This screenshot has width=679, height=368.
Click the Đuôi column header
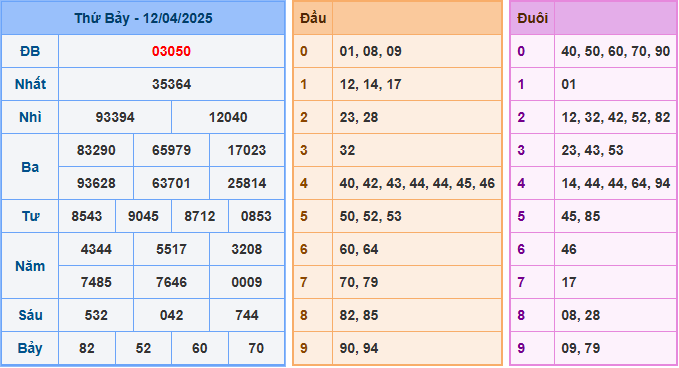click(x=533, y=18)
